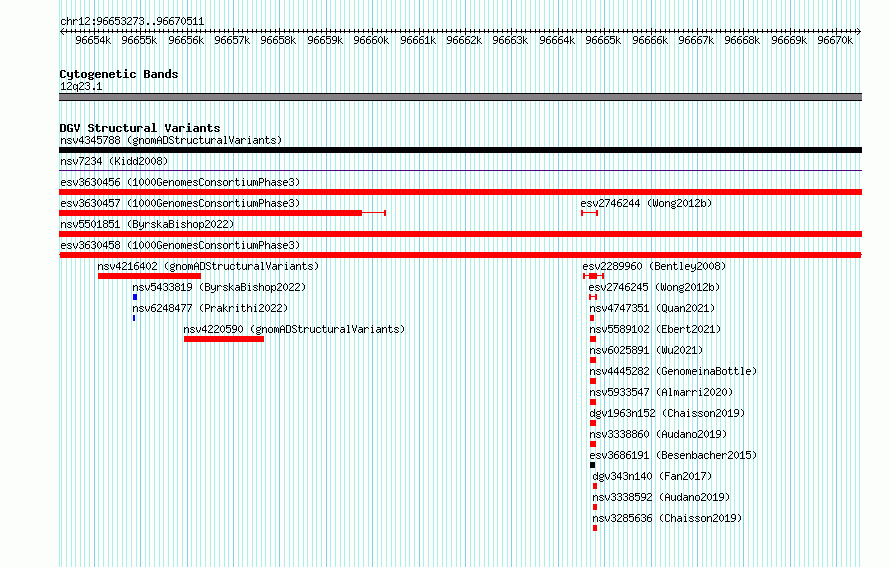The height and width of the screenshot is (567, 890).
Task: Select the gray 12q23.1 band bar
Action: coord(460,97)
